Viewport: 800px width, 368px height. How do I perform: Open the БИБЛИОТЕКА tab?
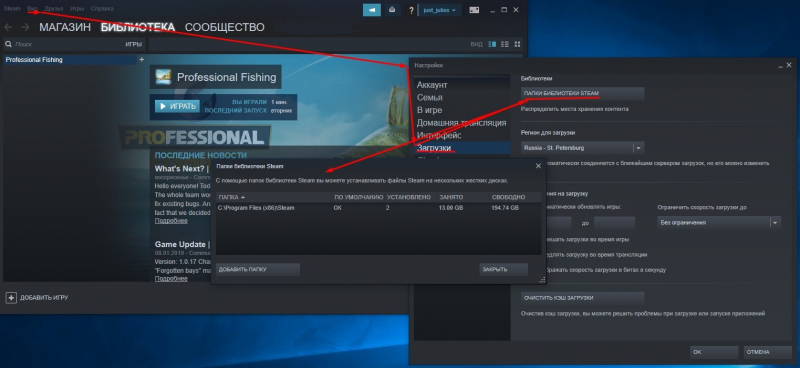[138, 28]
